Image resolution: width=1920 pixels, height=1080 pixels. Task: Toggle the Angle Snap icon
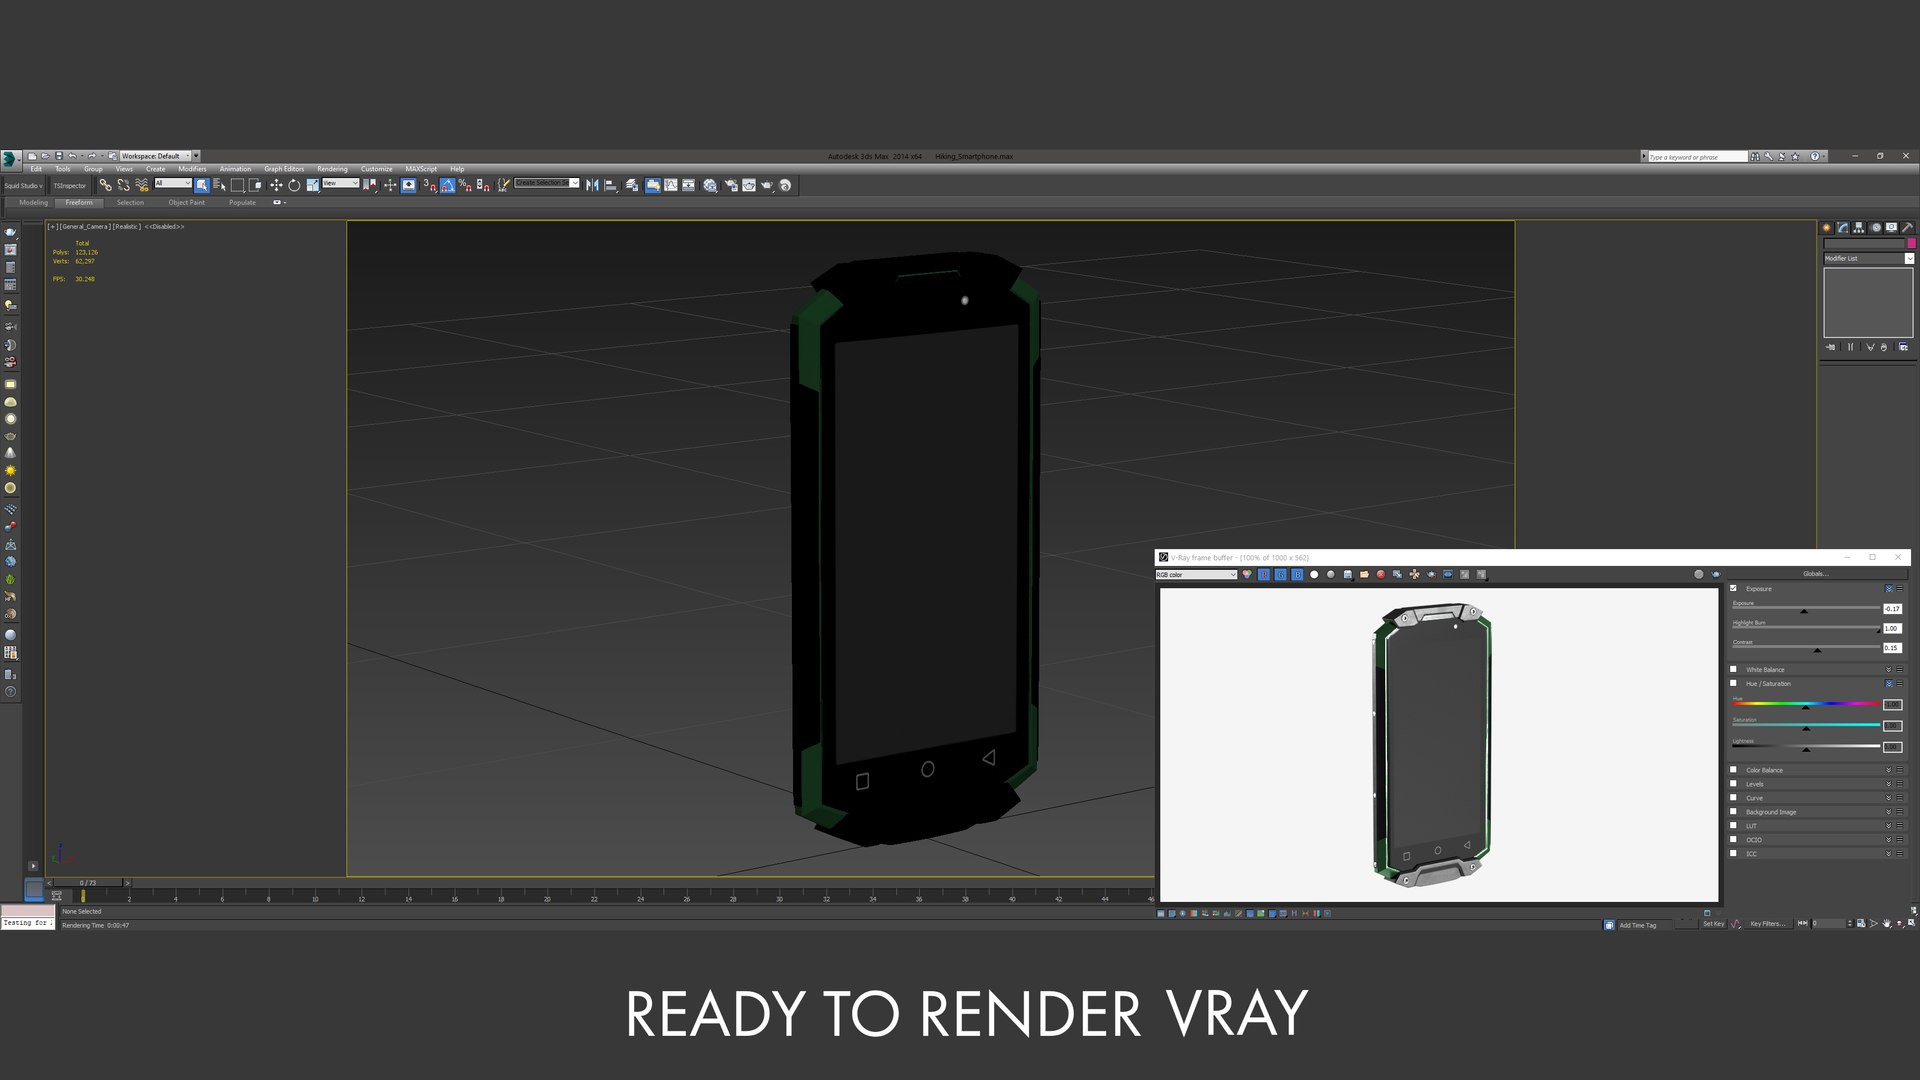point(447,185)
